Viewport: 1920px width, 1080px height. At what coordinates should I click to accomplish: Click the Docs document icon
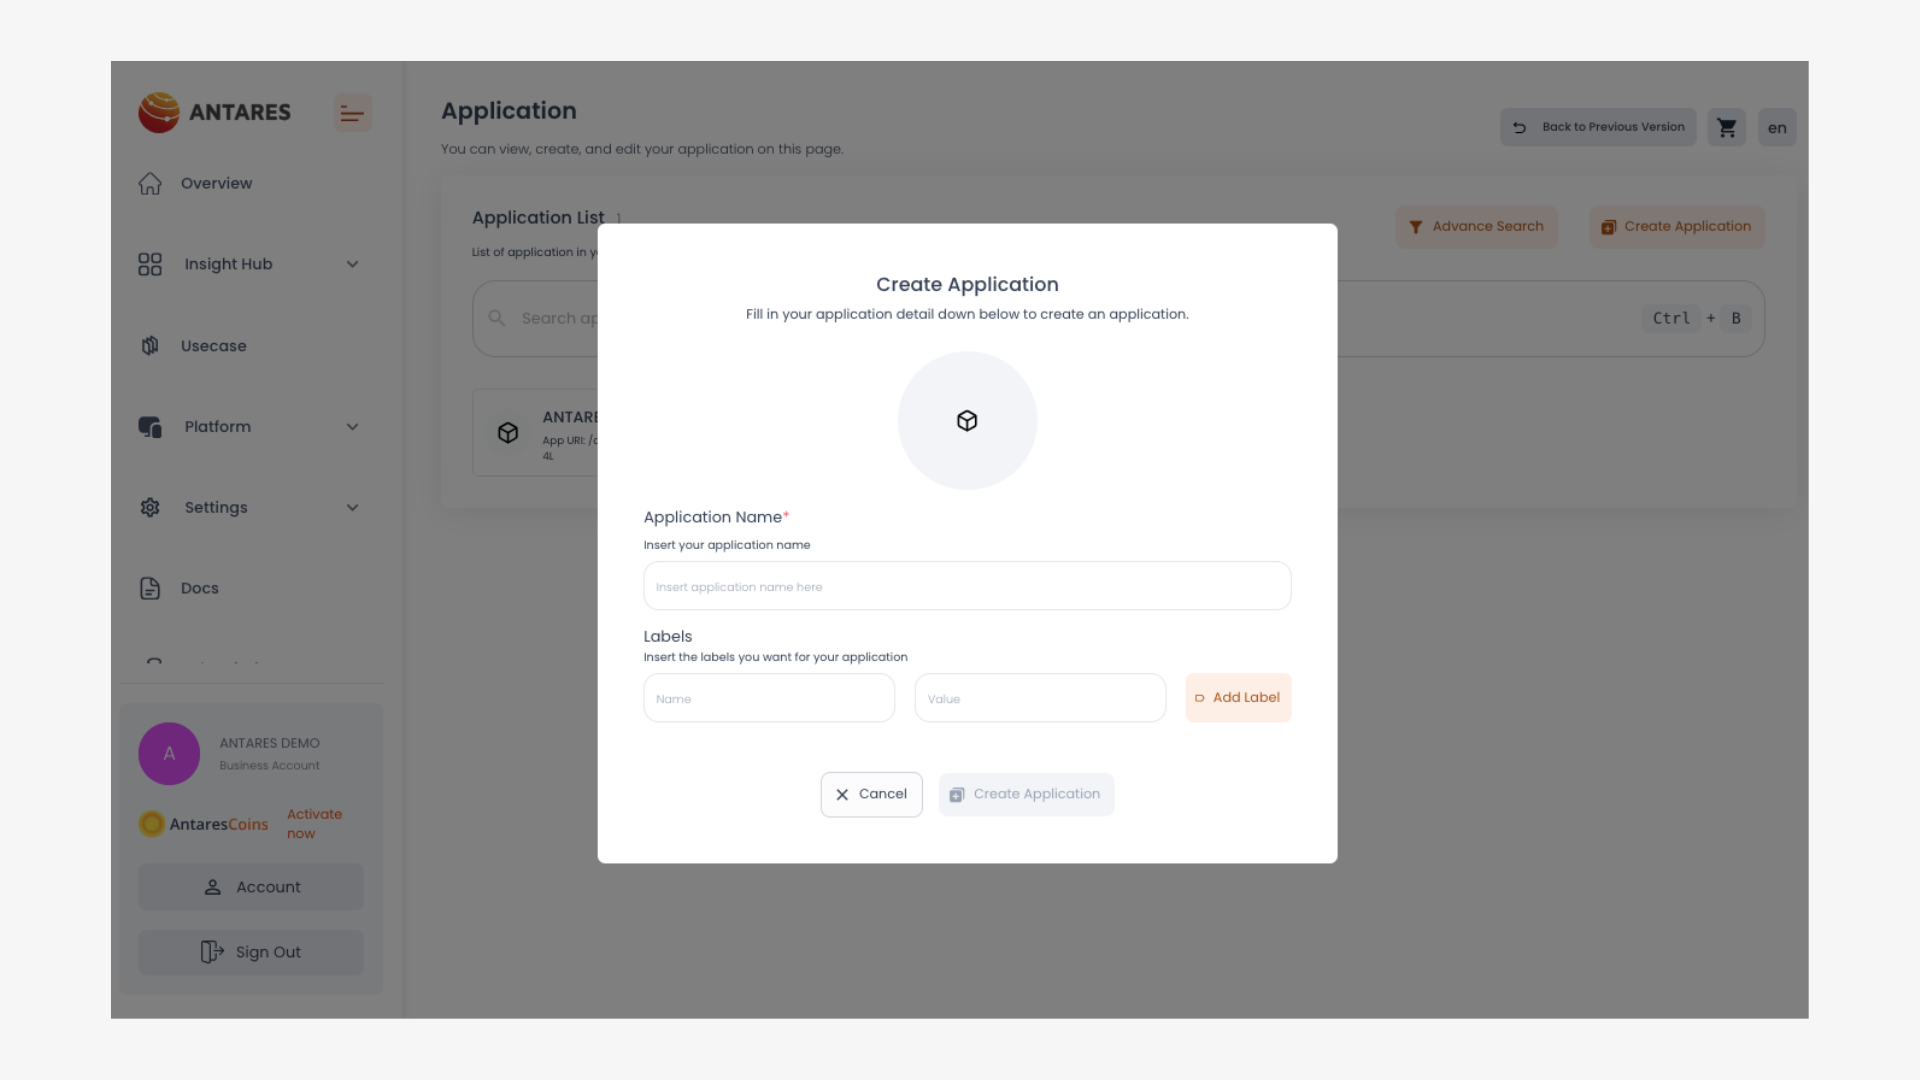coord(150,588)
